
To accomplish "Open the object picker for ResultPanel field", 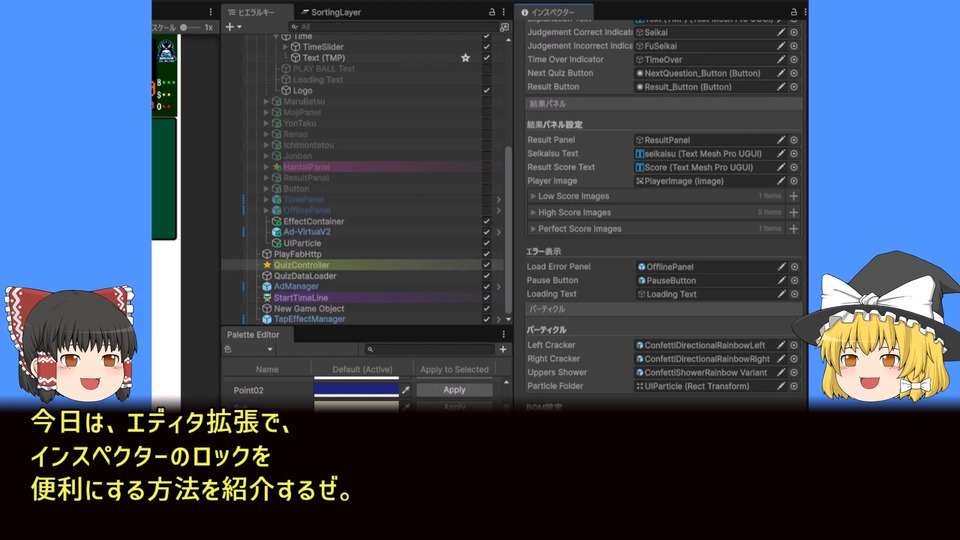I will [794, 140].
